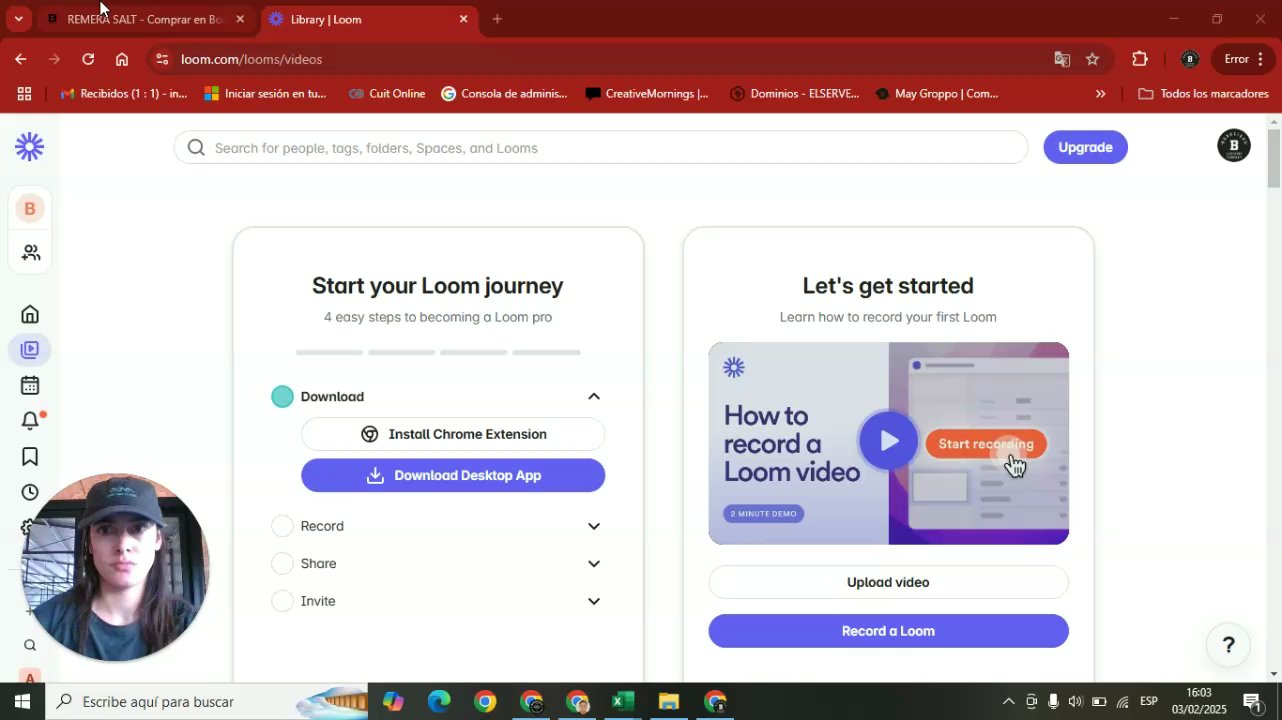This screenshot has width=1282, height=720.
Task: Open the Extensions puzzle icon
Action: click(x=1140, y=59)
